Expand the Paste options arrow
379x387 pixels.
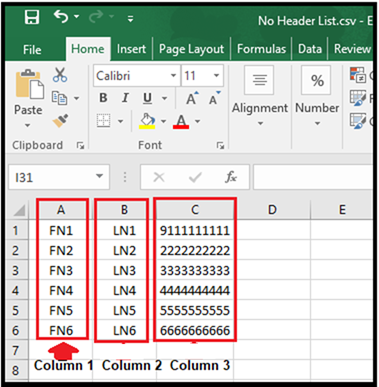[28, 126]
